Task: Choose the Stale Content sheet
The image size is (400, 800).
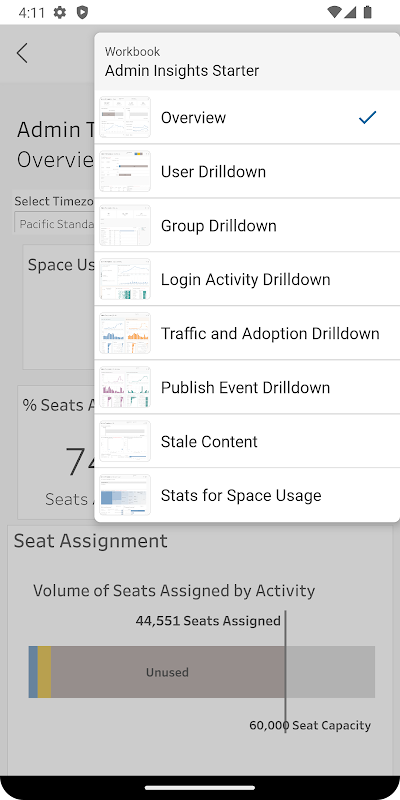Action: point(247,442)
